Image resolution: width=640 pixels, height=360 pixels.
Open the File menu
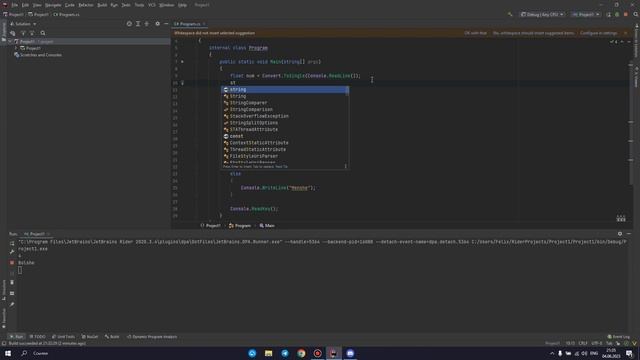[15, 5]
